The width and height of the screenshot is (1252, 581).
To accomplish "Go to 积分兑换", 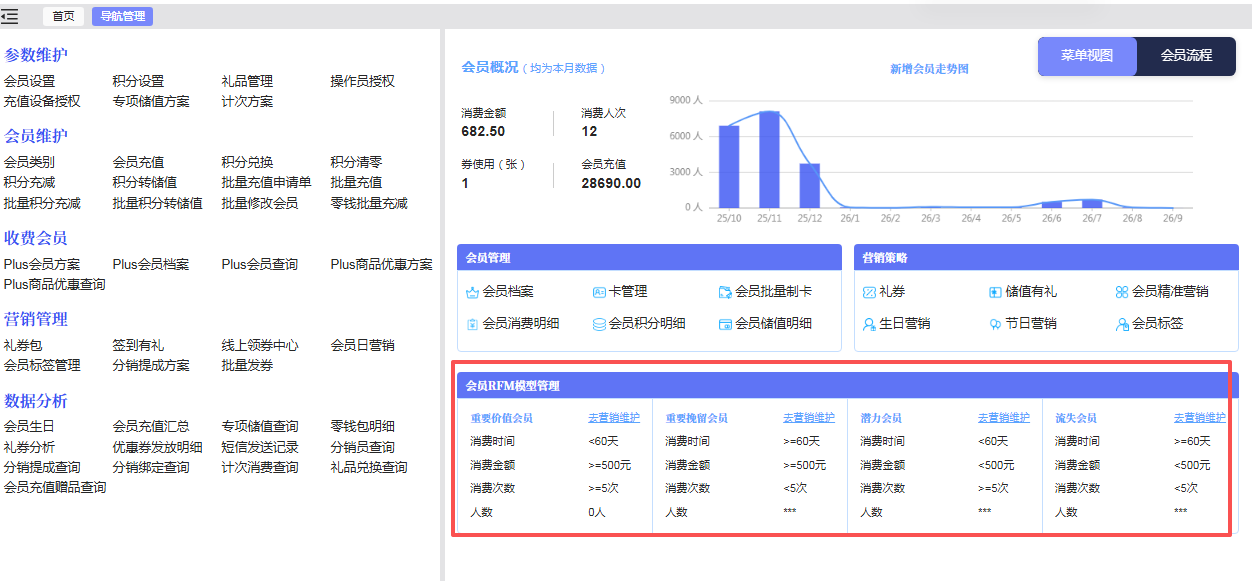I will coord(248,162).
